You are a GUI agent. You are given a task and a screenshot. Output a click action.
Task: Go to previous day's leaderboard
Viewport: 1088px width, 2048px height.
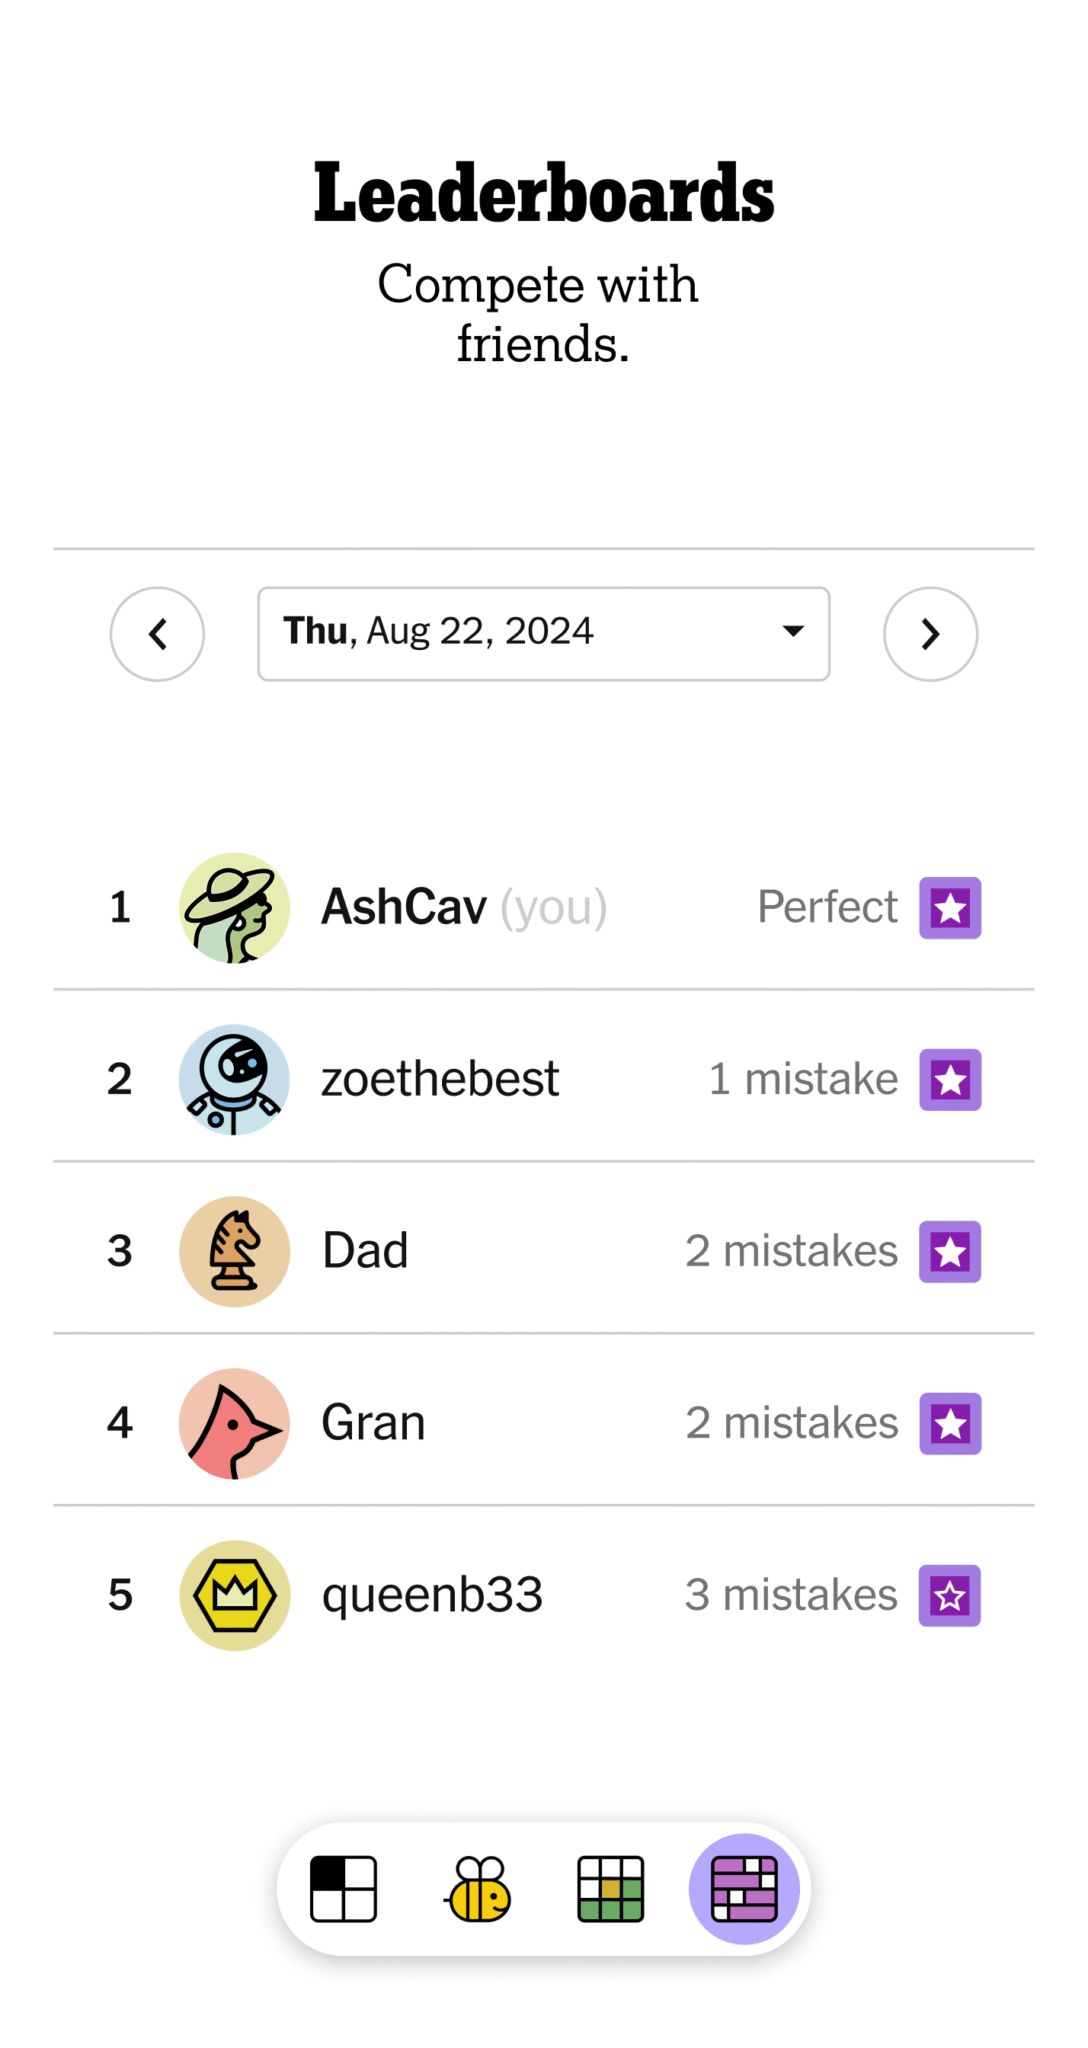coord(157,634)
